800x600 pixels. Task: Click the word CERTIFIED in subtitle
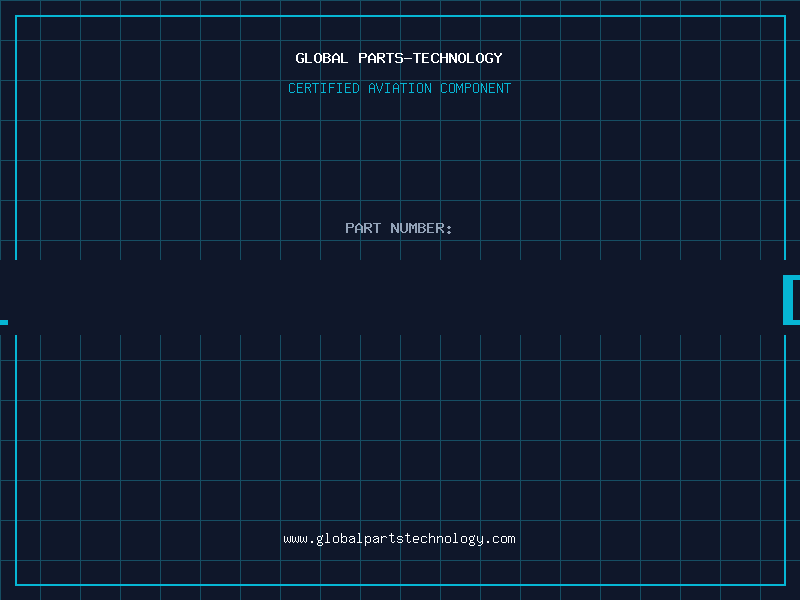324,88
